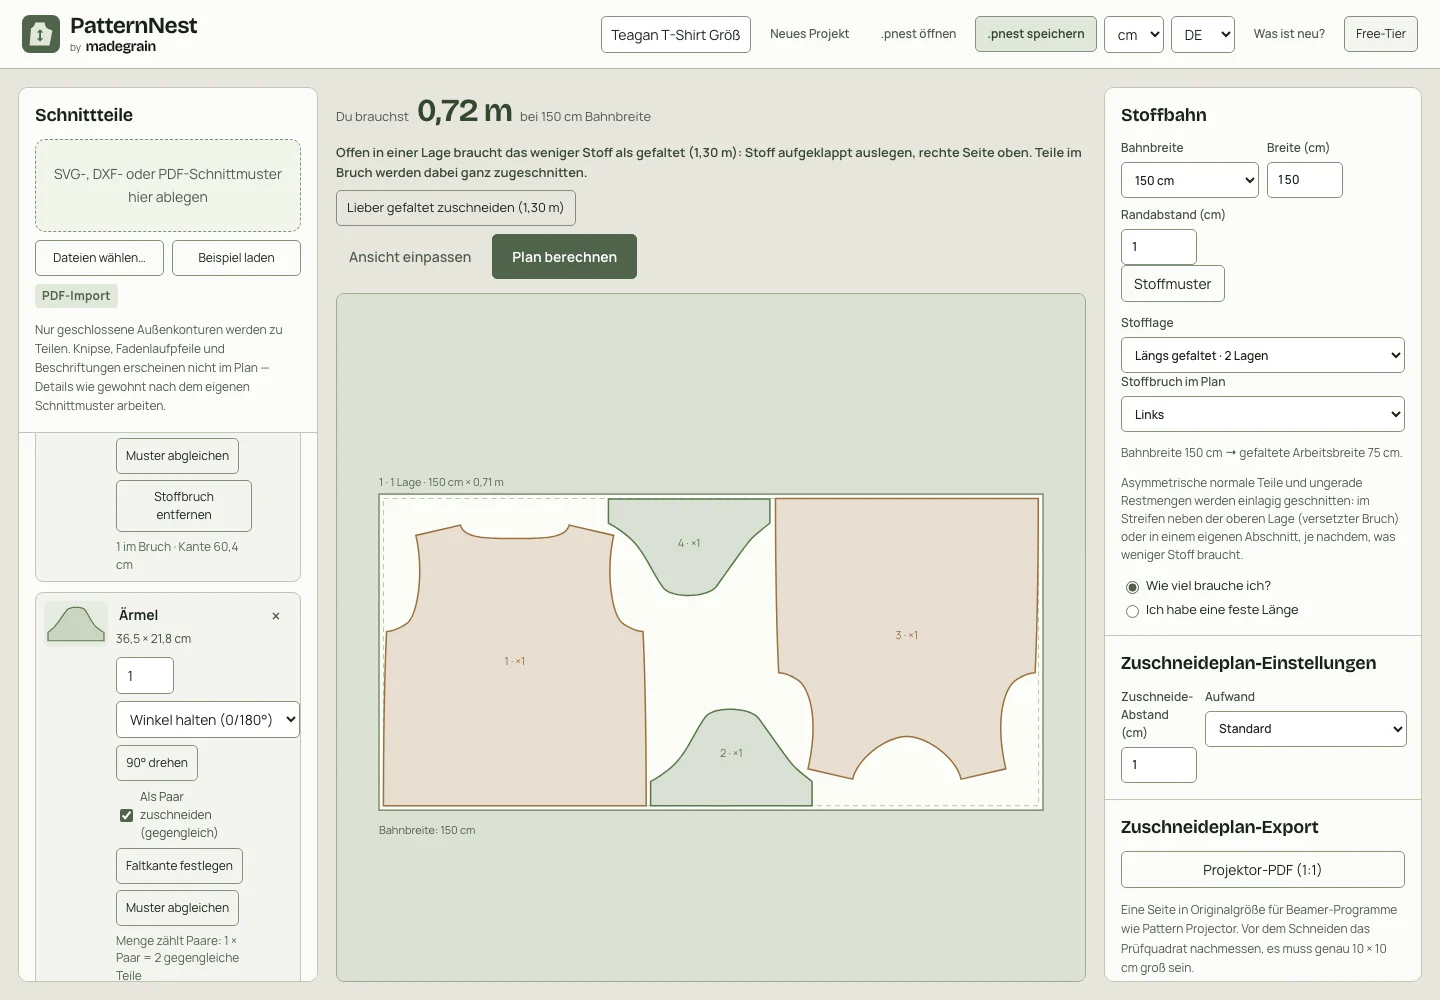This screenshot has width=1440, height=1000.
Task: Click 1 · 1 Lage · 150 cm × 0,71 m label
Action: [441, 482]
